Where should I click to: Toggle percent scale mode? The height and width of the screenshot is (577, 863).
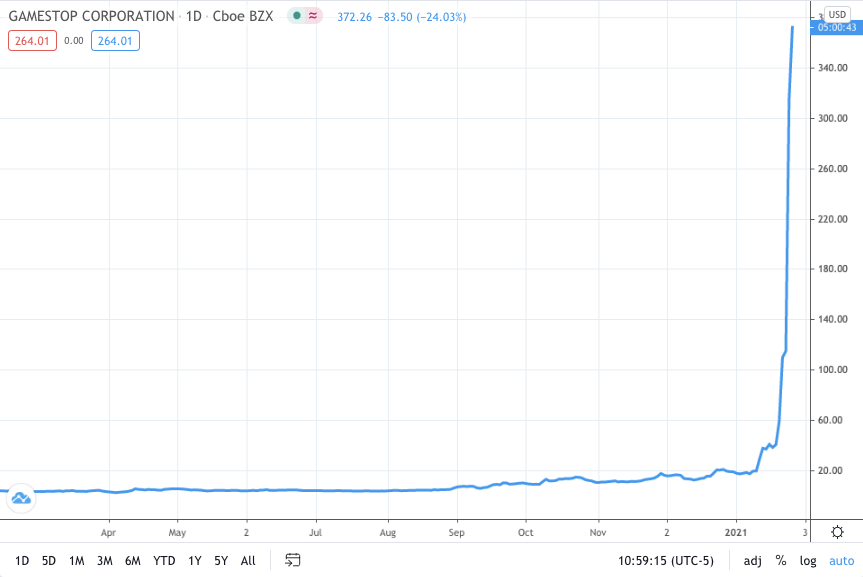(x=780, y=560)
